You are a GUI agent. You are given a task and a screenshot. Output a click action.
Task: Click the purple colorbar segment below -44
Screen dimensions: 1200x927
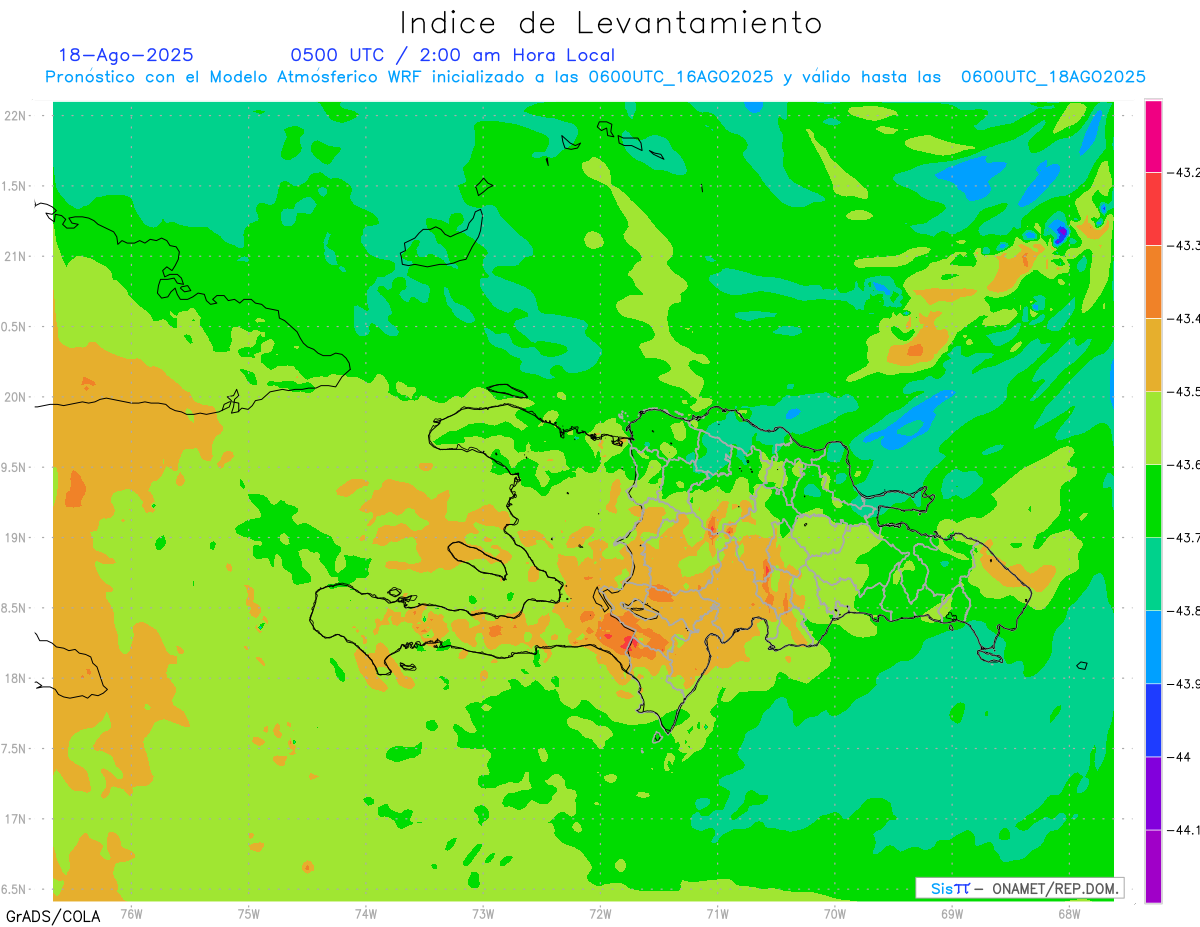(1153, 792)
